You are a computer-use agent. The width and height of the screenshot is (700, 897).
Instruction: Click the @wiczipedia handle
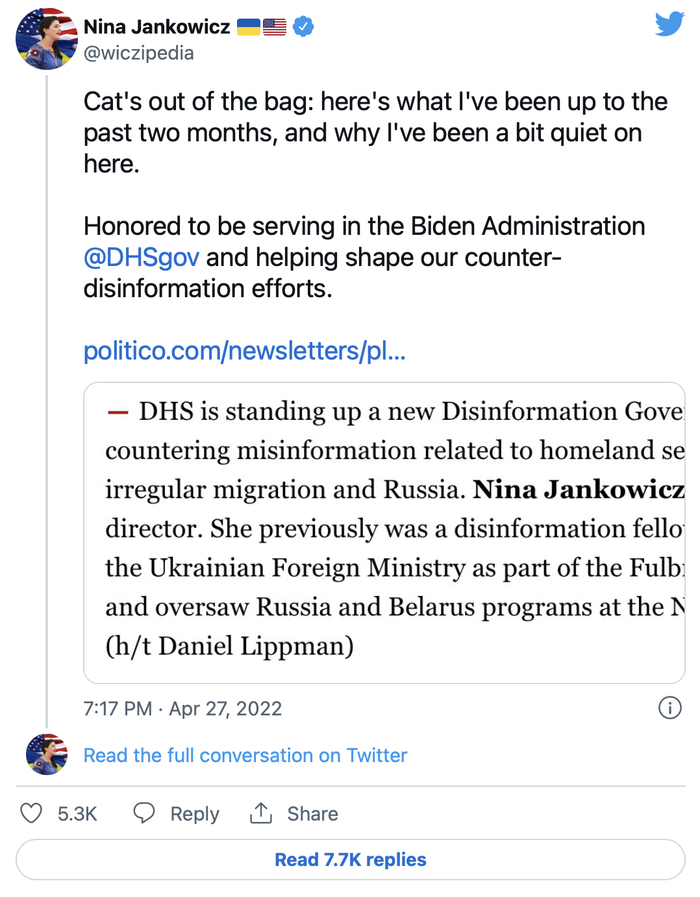(x=138, y=52)
